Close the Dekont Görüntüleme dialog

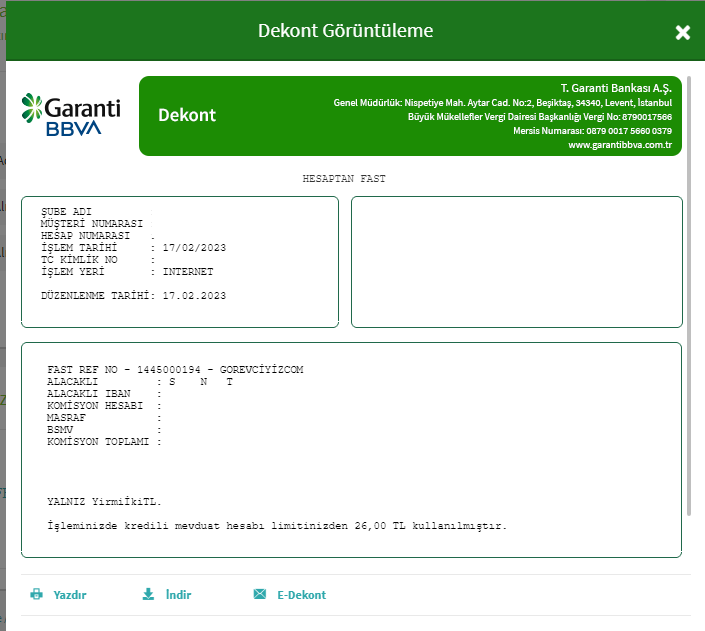click(x=683, y=32)
